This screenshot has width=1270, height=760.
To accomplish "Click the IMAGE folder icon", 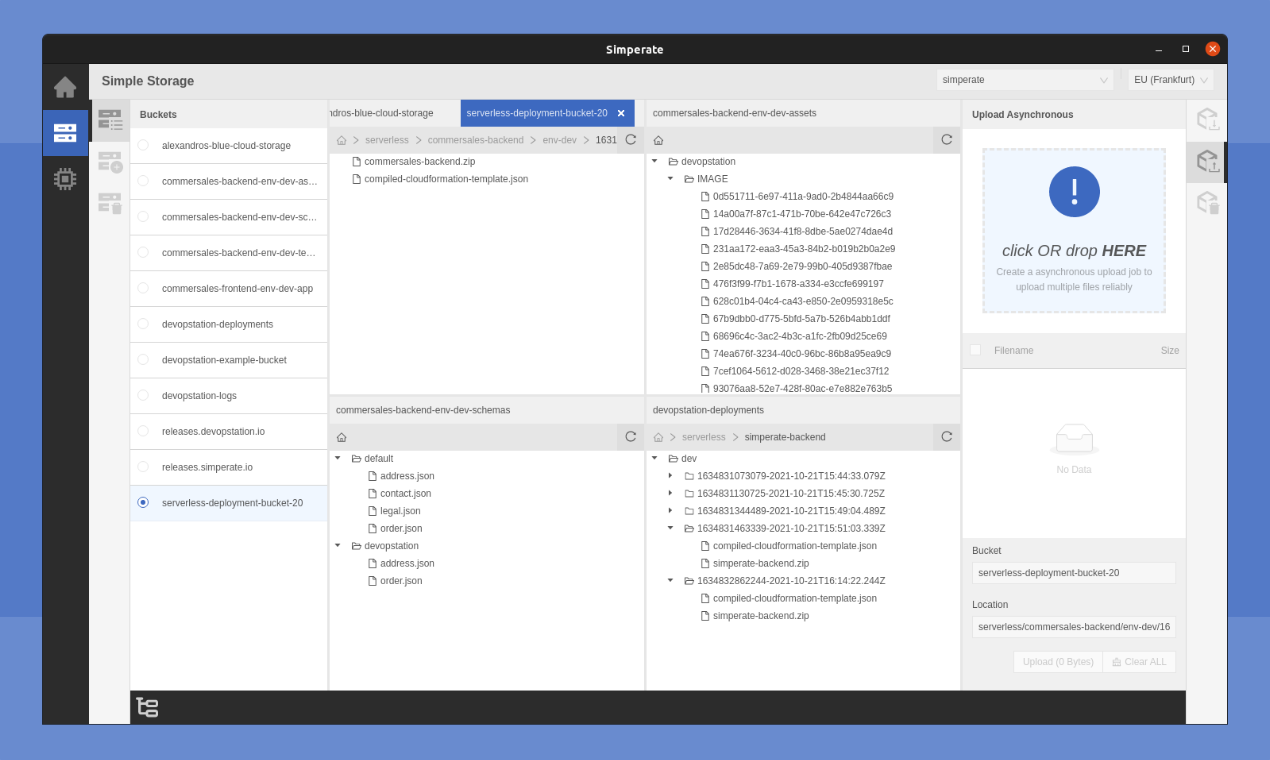I will point(689,179).
